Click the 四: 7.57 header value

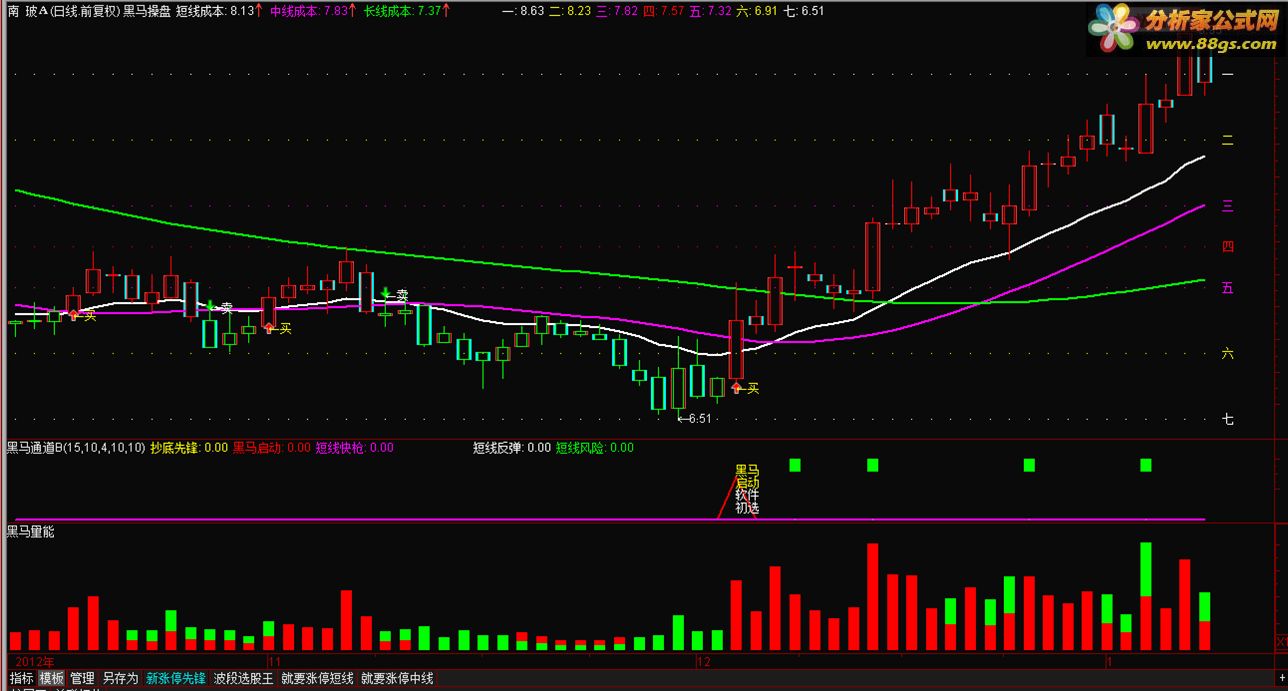click(664, 11)
